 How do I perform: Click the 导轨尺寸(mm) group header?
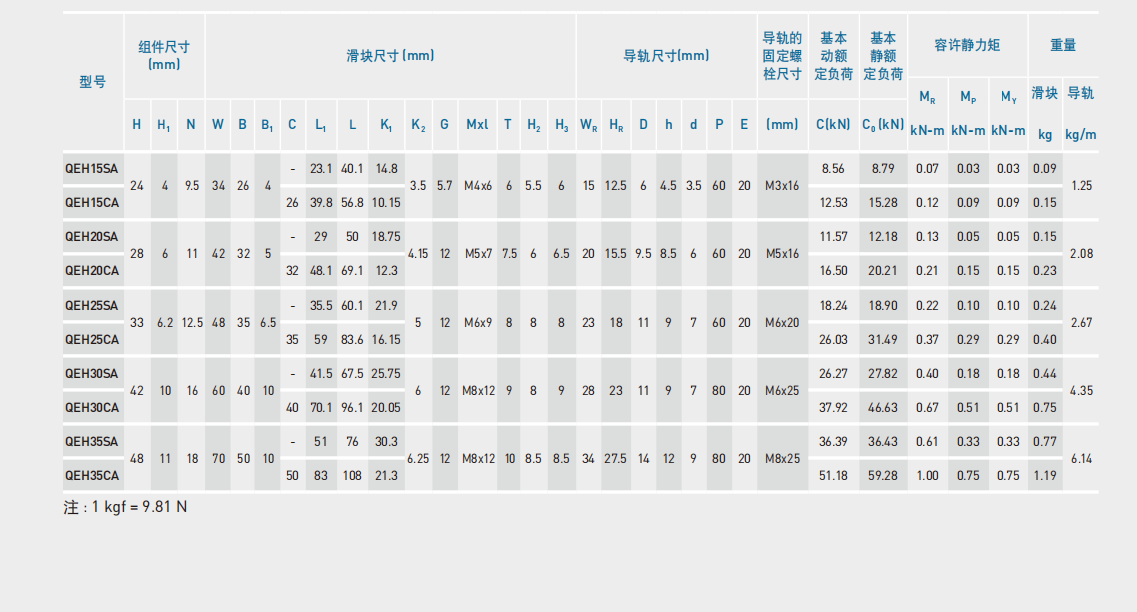click(x=666, y=56)
